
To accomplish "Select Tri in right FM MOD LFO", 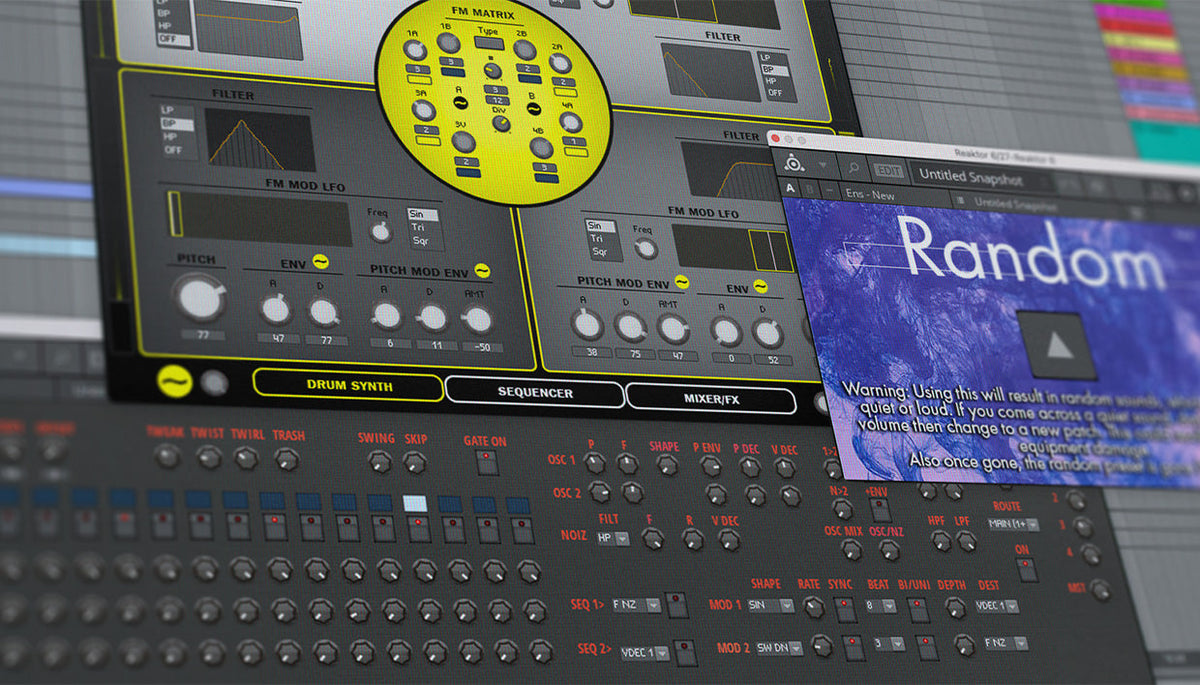I will pos(600,239).
